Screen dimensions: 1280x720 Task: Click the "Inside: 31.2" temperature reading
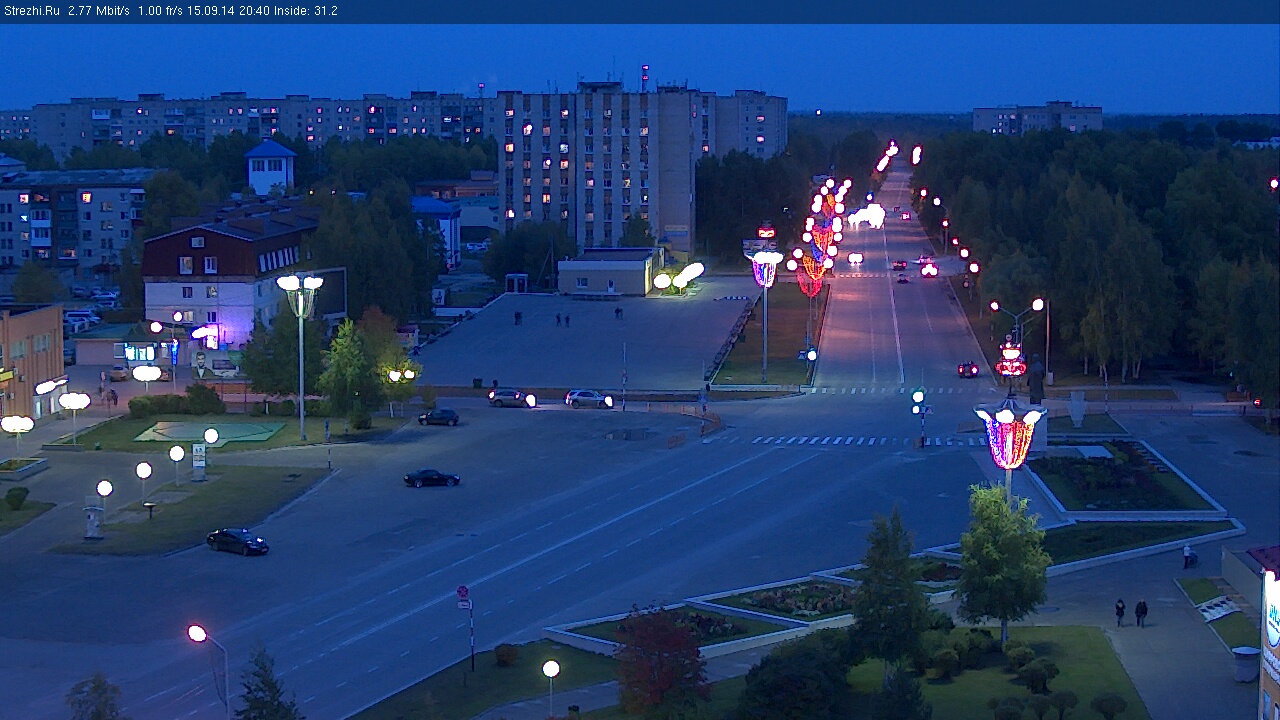(306, 11)
